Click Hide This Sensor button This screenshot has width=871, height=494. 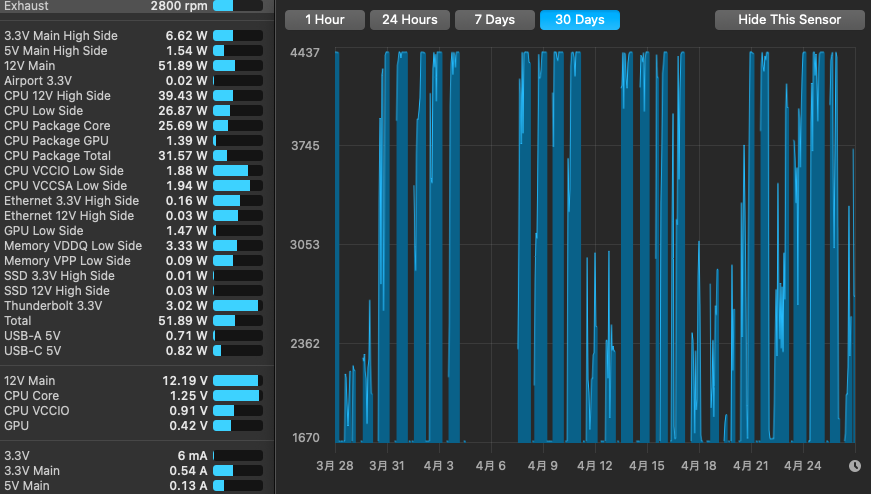(789, 20)
